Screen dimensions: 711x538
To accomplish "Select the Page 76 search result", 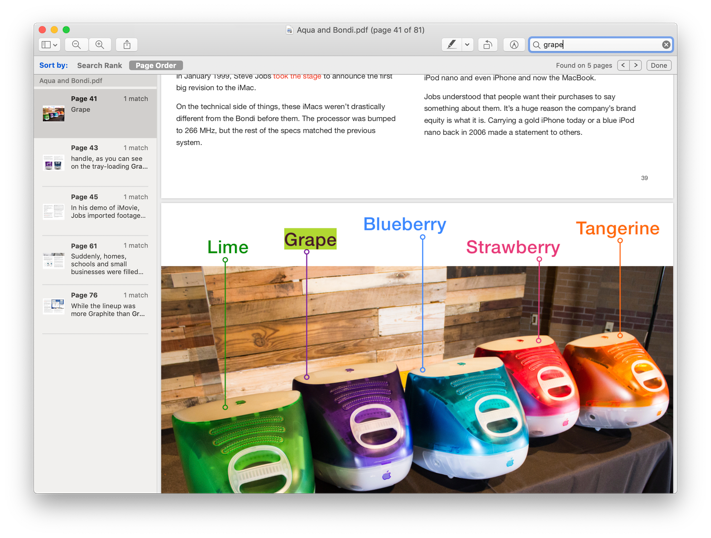I will point(95,309).
